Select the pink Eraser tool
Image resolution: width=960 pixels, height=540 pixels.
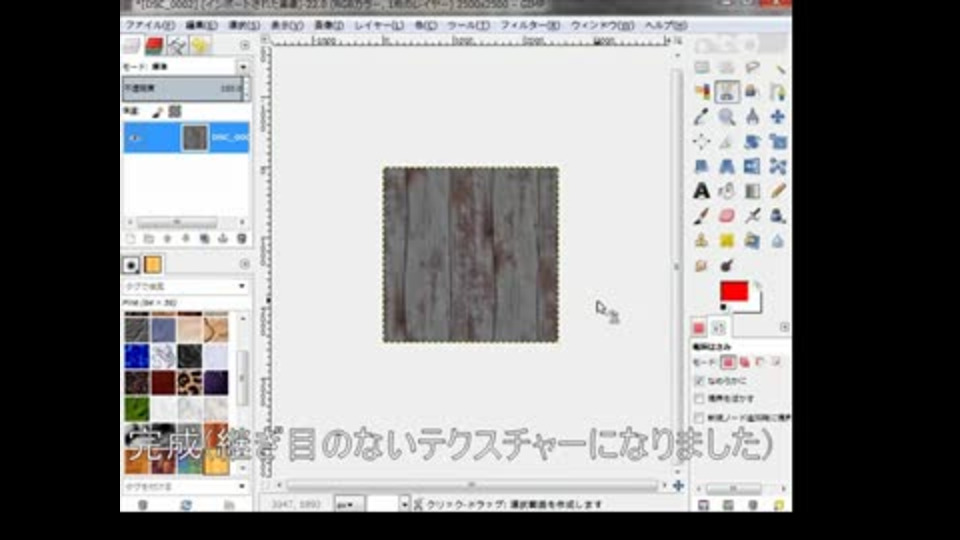pos(727,216)
